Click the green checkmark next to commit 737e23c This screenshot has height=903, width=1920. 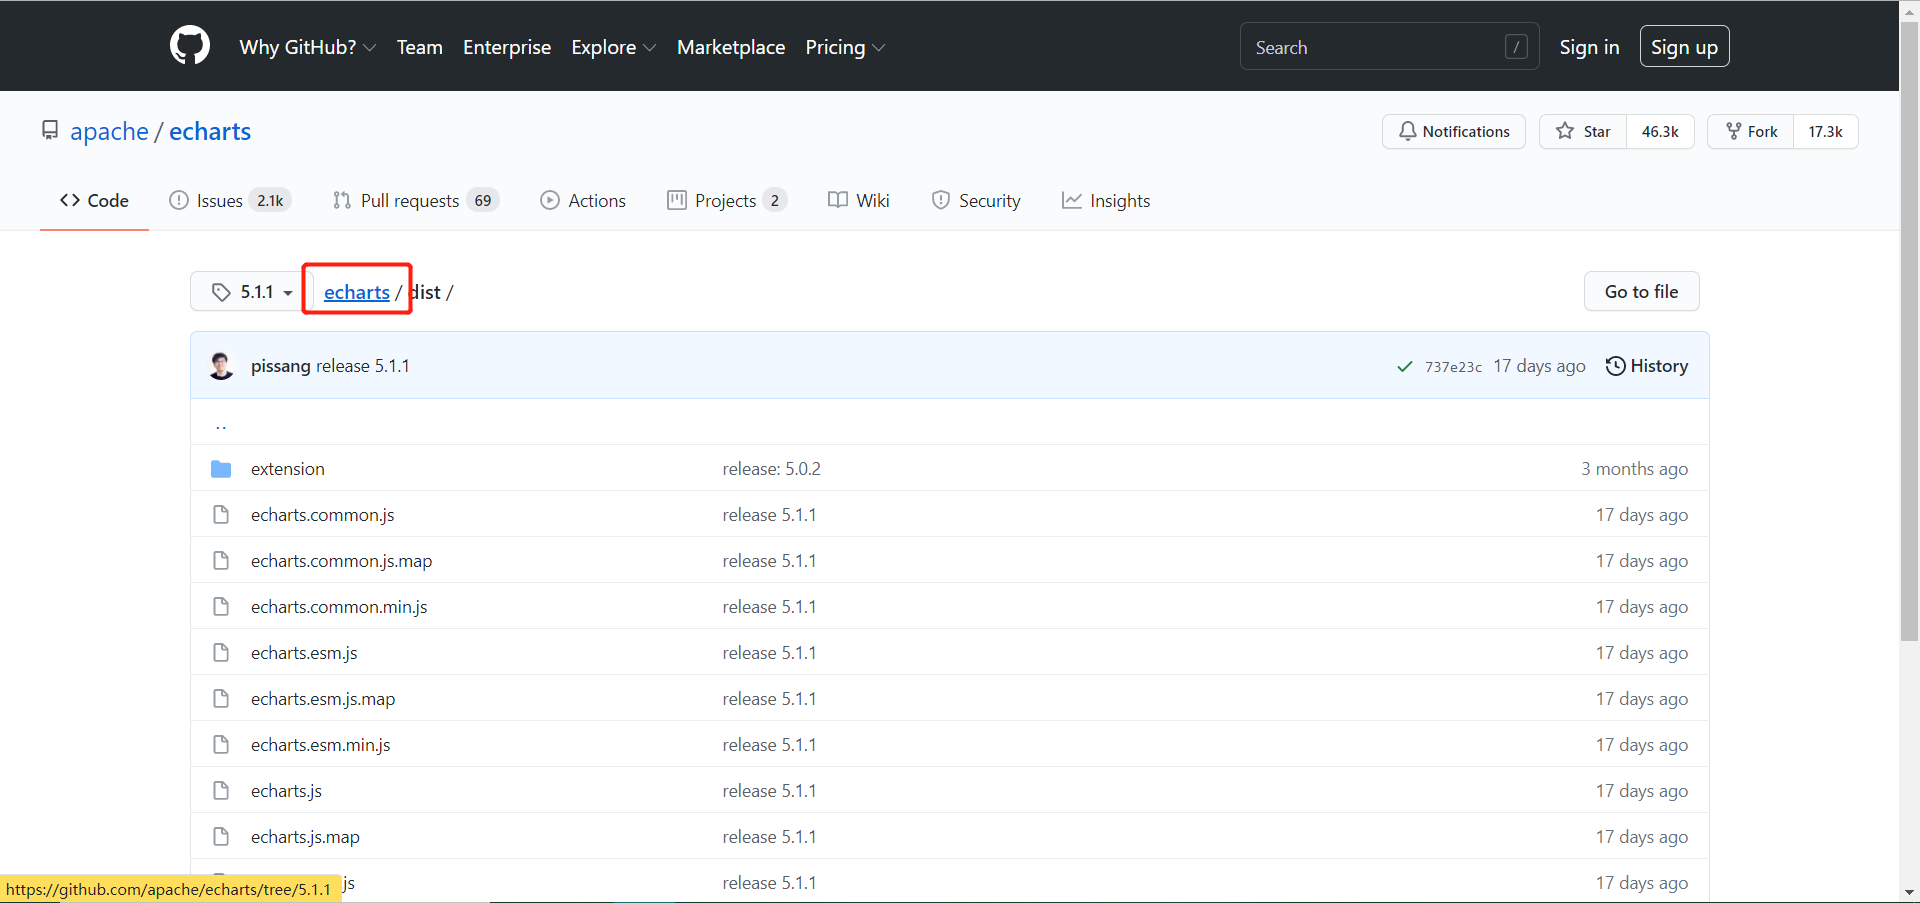pyautogui.click(x=1404, y=366)
